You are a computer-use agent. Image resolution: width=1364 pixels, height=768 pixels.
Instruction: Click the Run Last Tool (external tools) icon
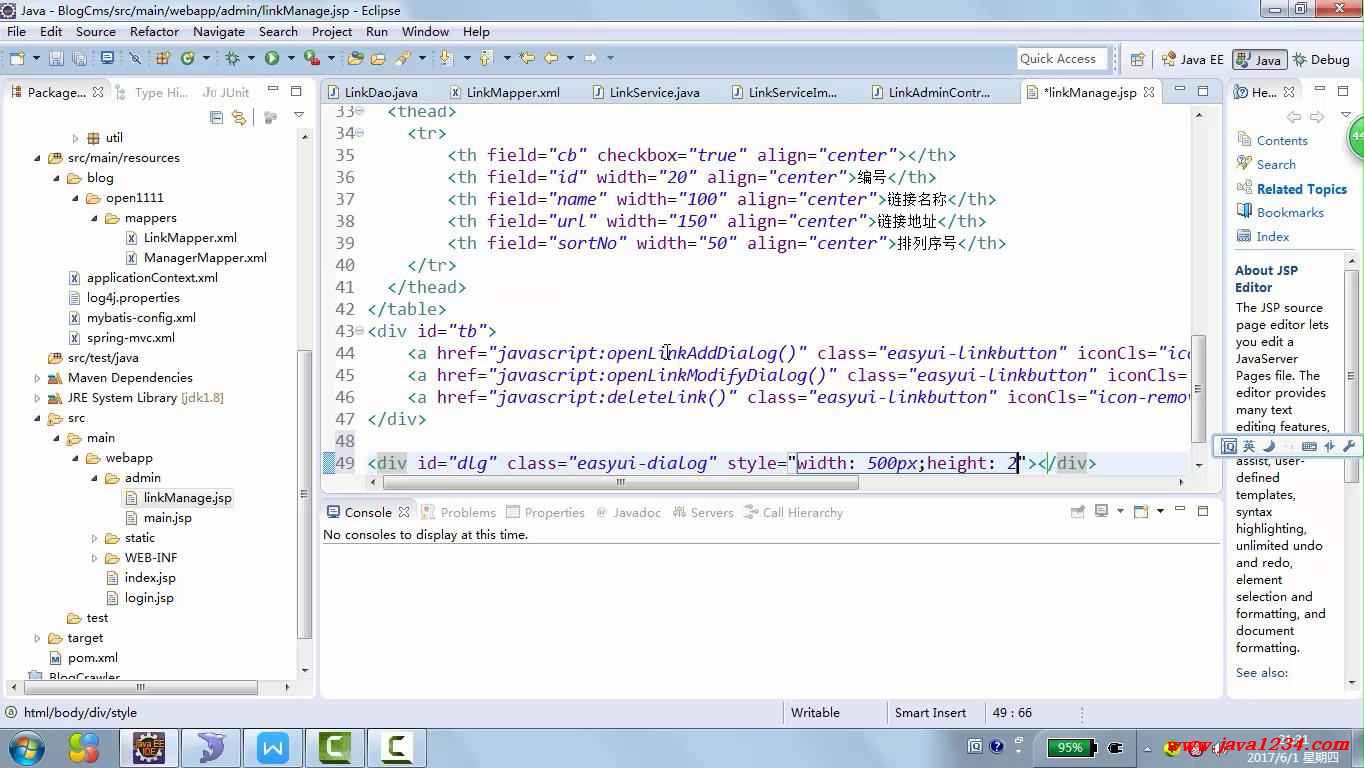coord(312,58)
